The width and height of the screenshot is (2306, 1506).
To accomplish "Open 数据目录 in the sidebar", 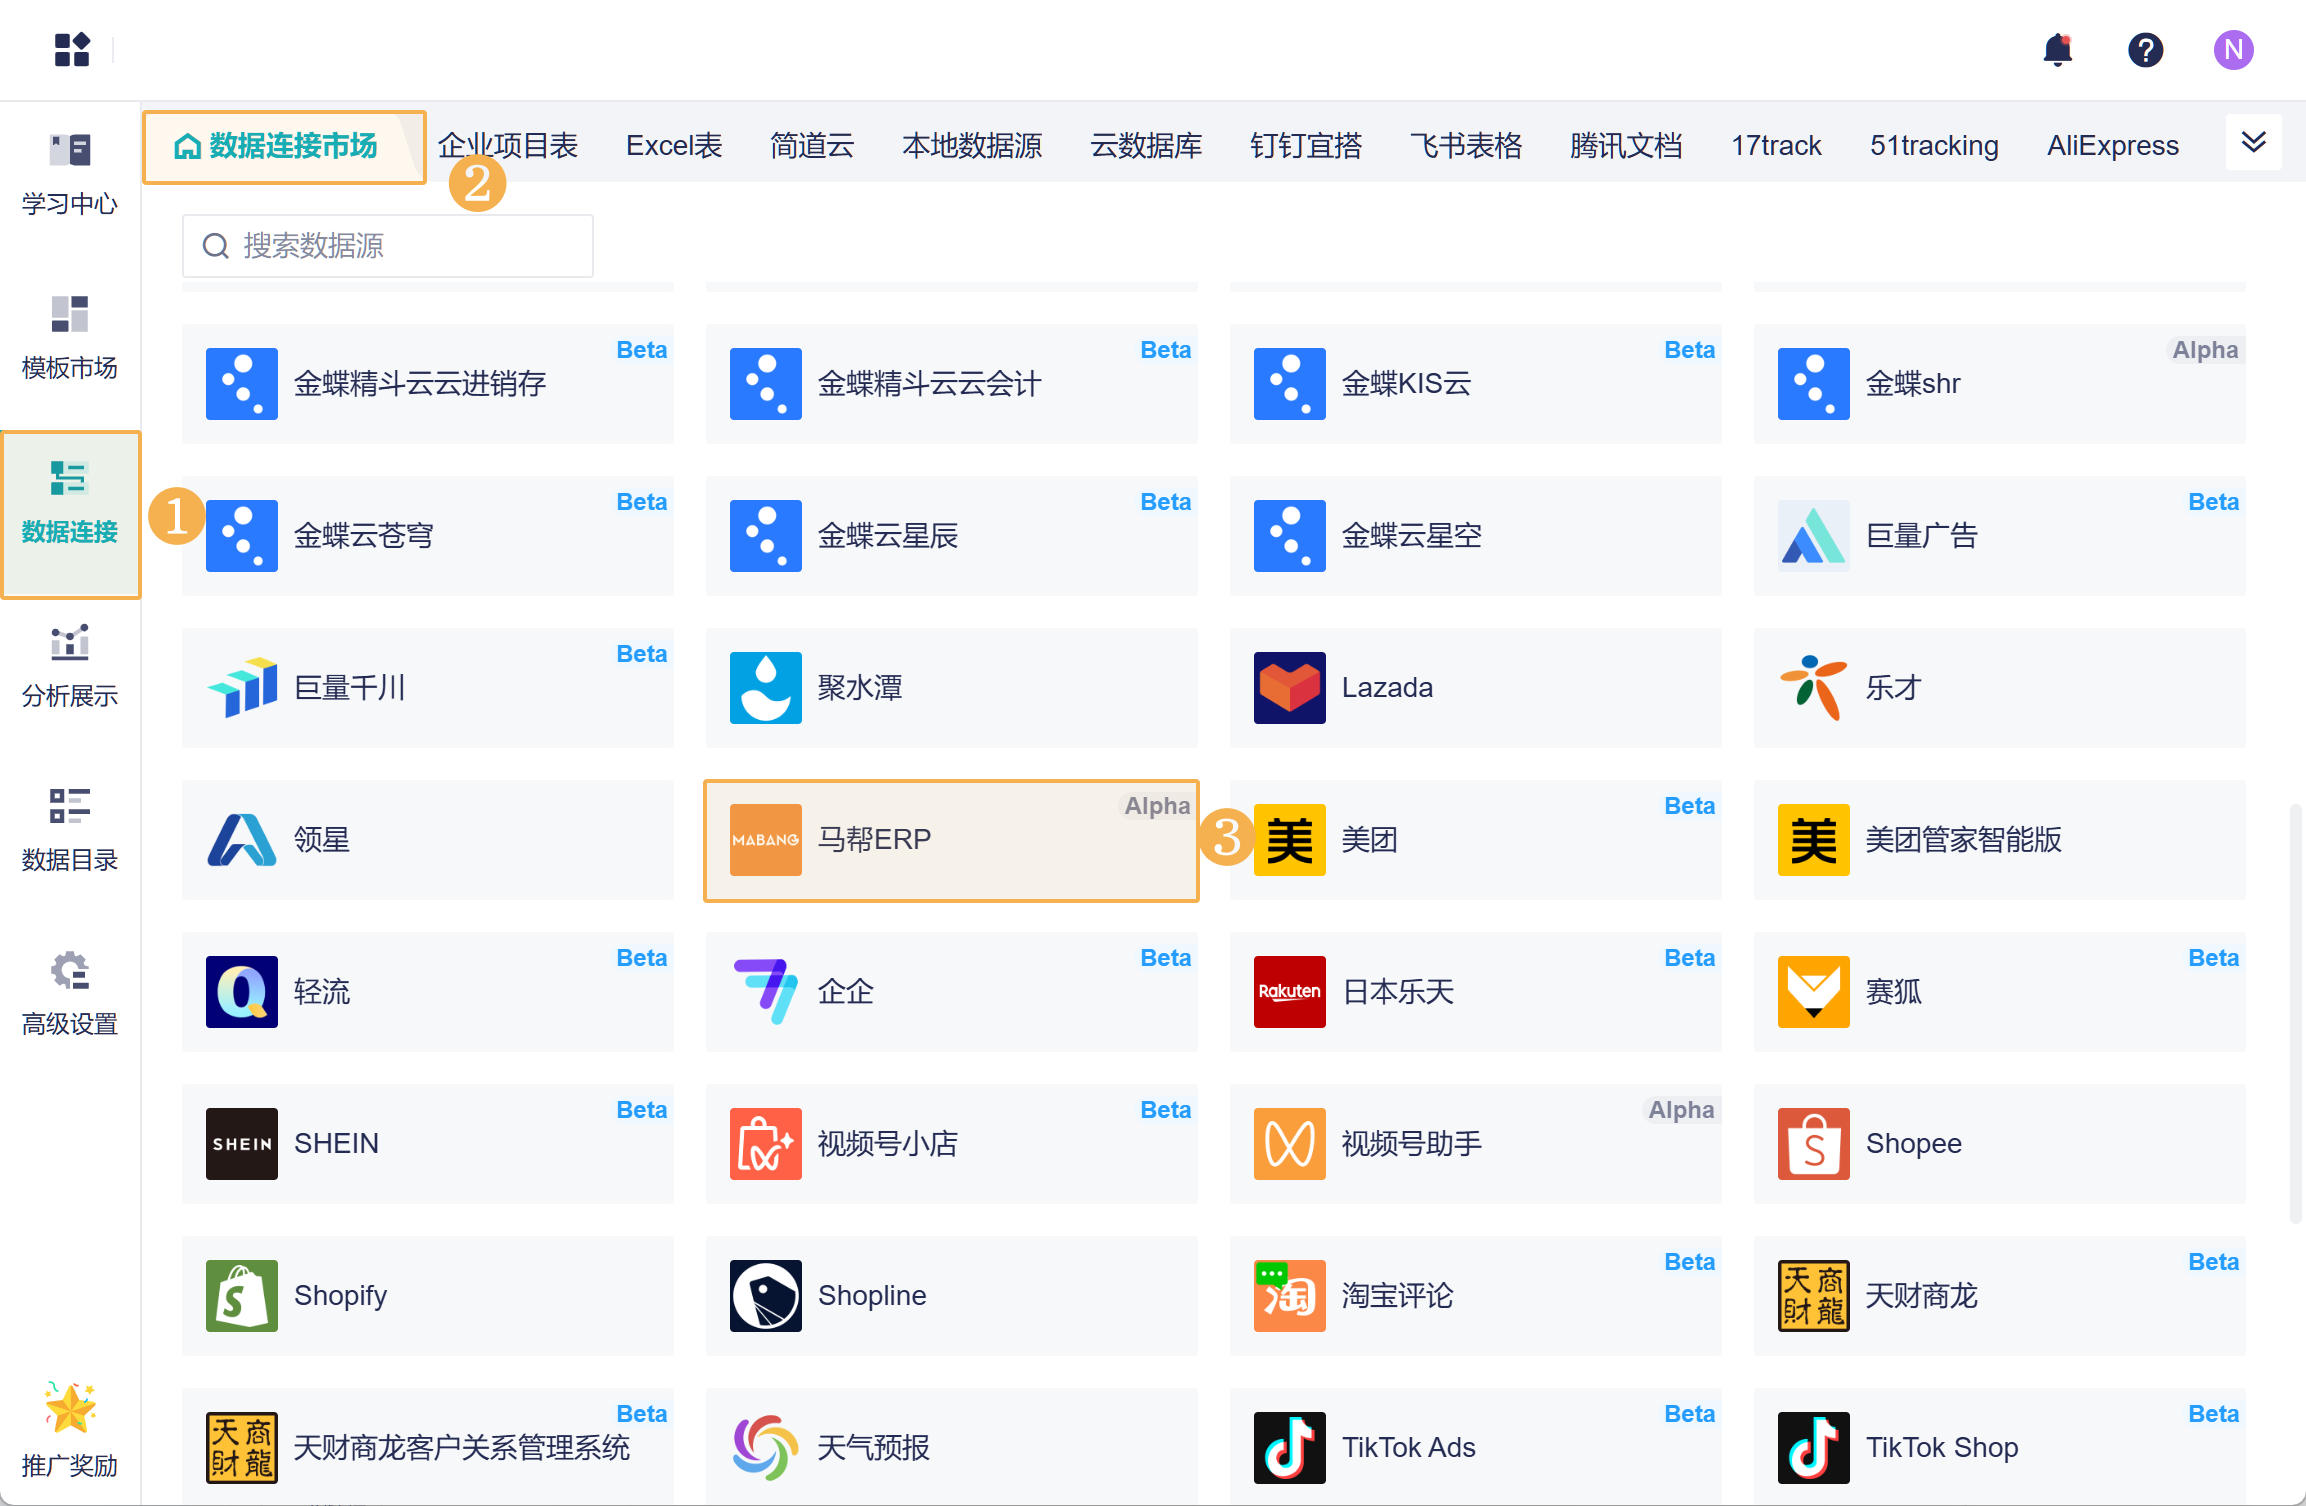I will (x=70, y=830).
